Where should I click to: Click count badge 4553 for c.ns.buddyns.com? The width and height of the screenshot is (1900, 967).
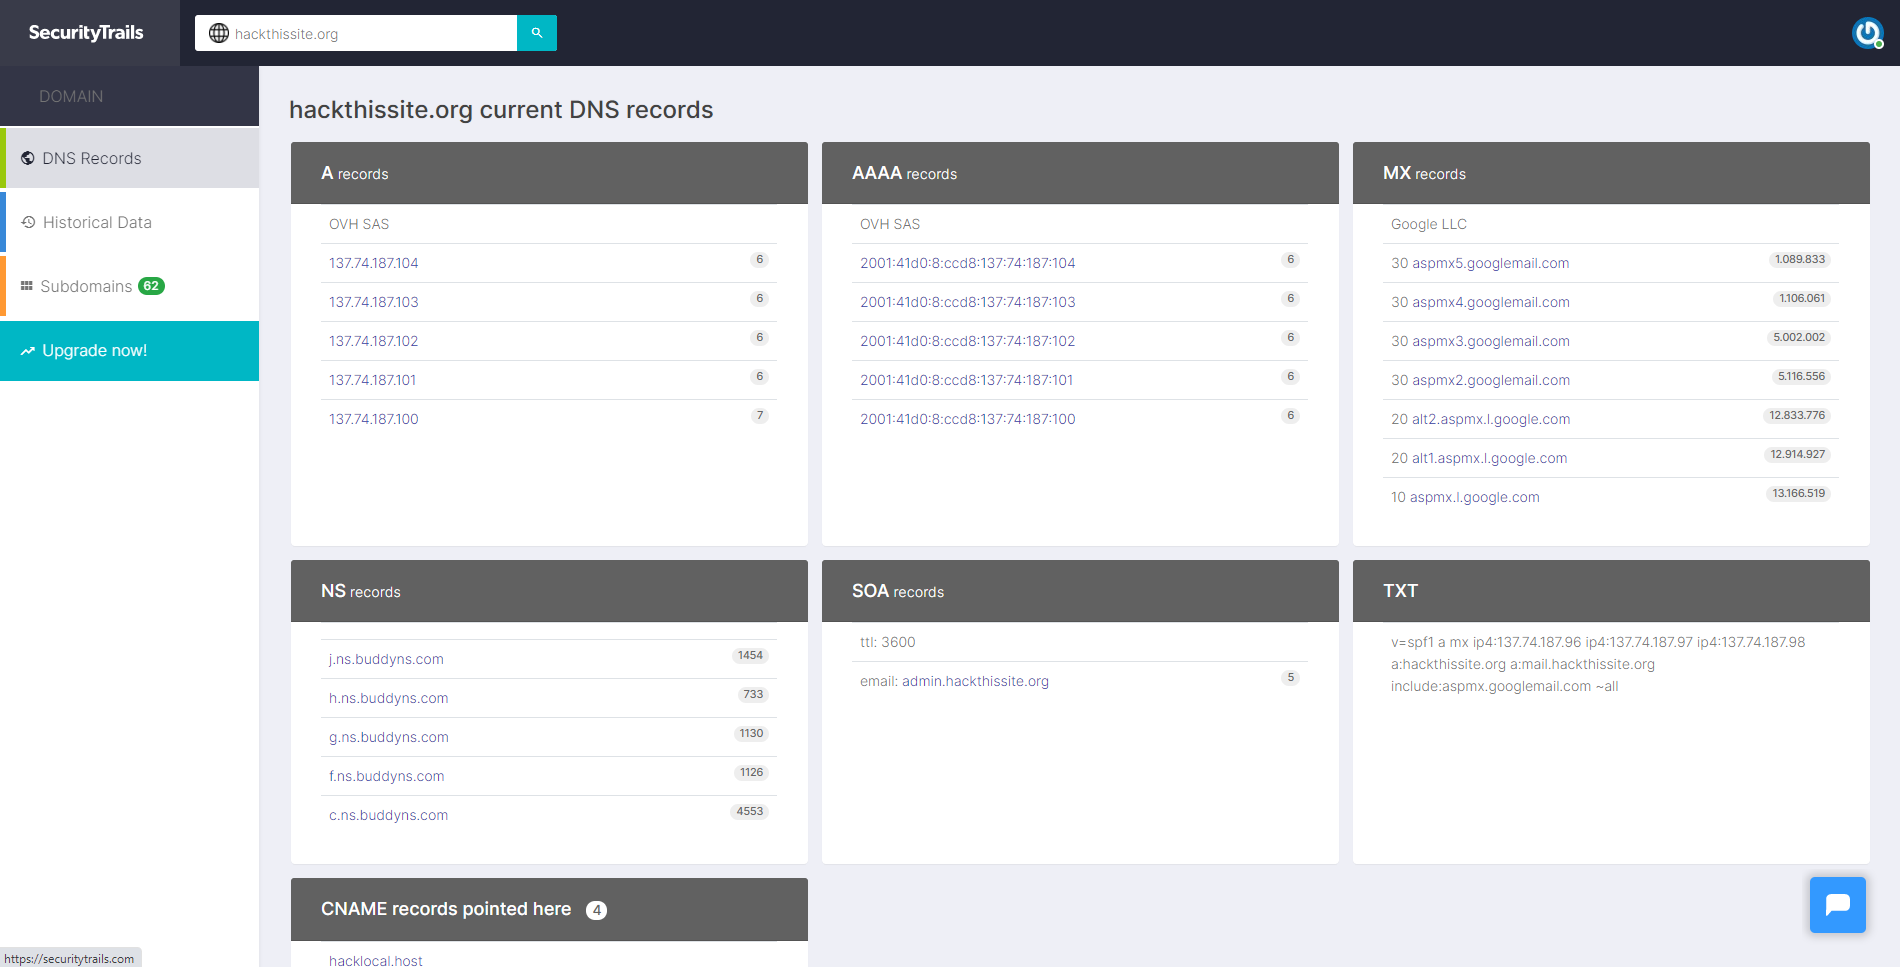point(750,812)
